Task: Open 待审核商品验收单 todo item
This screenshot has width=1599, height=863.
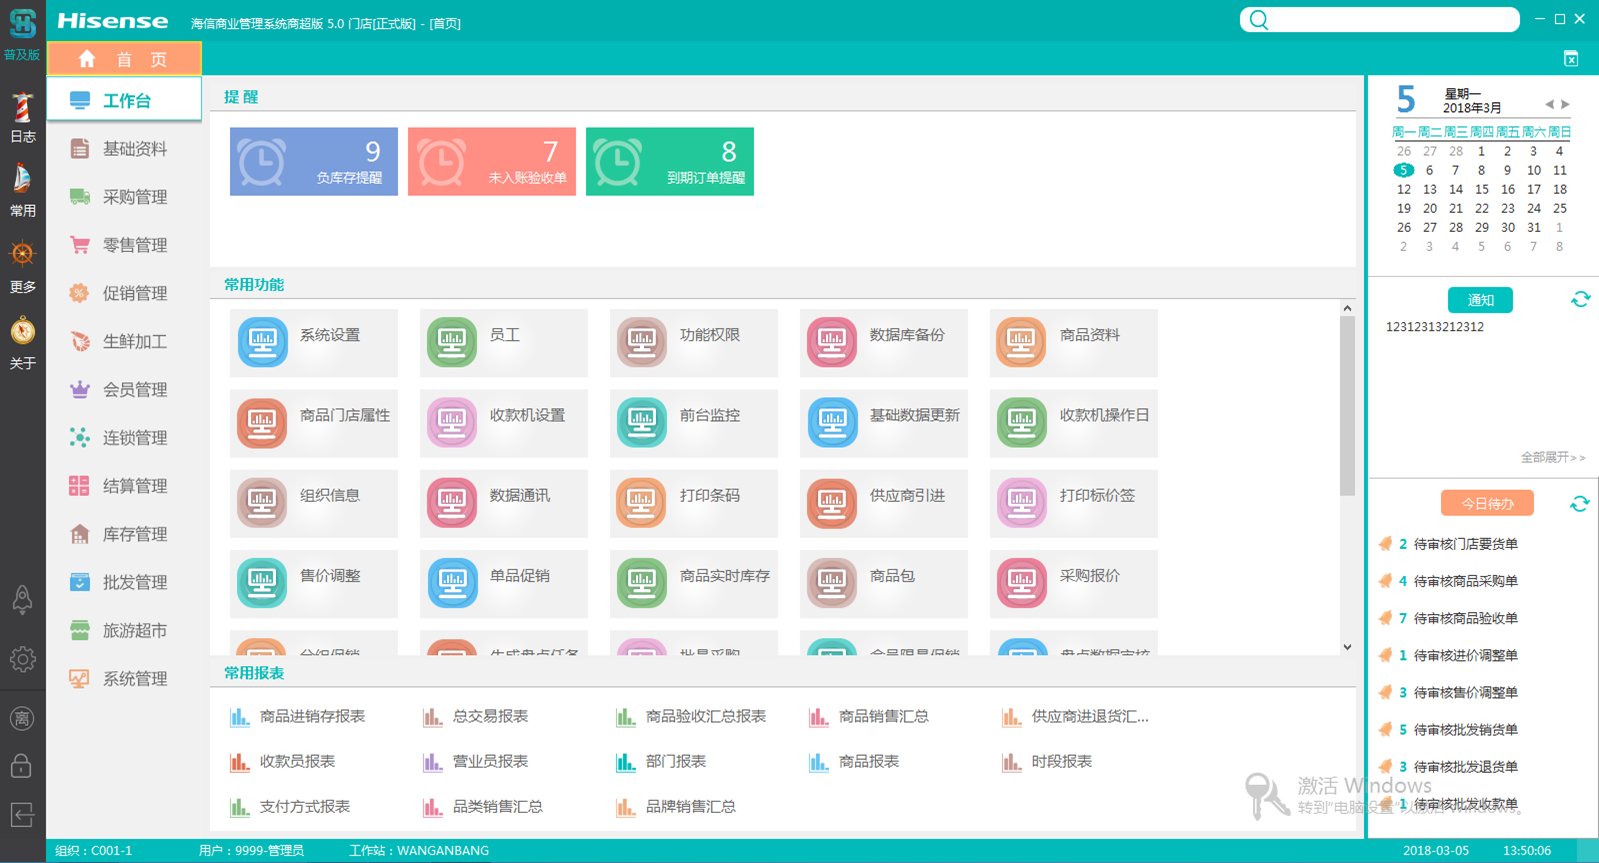Action: click(1449, 618)
